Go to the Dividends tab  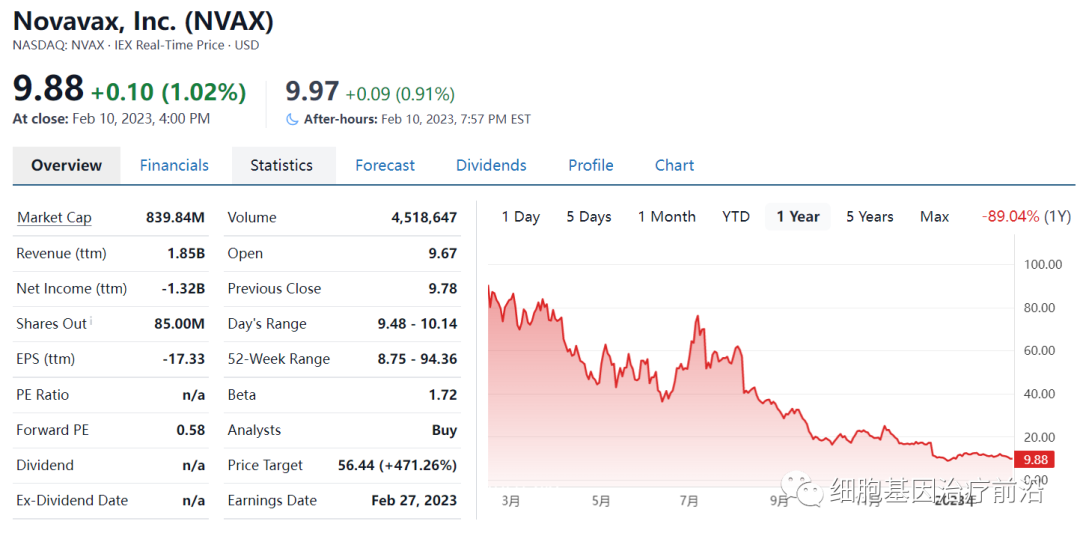coord(491,165)
